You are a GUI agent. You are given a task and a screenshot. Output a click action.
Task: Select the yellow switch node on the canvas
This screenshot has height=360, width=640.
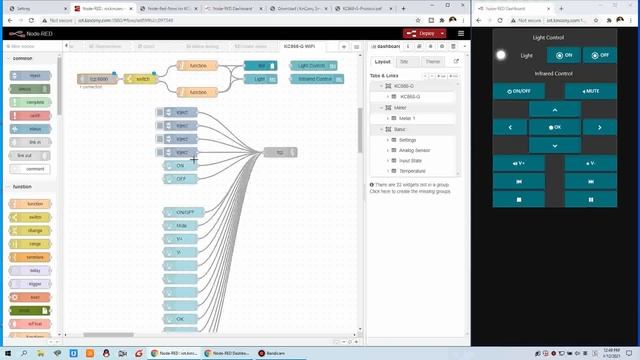(141, 79)
